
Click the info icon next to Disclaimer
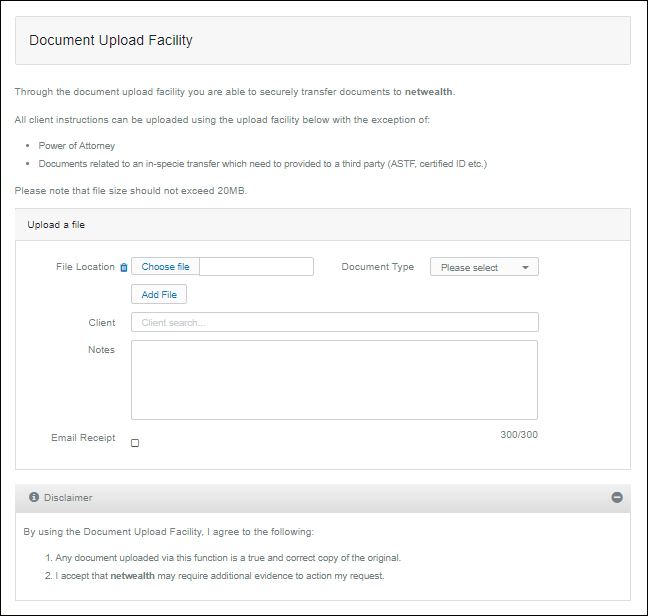[33, 497]
